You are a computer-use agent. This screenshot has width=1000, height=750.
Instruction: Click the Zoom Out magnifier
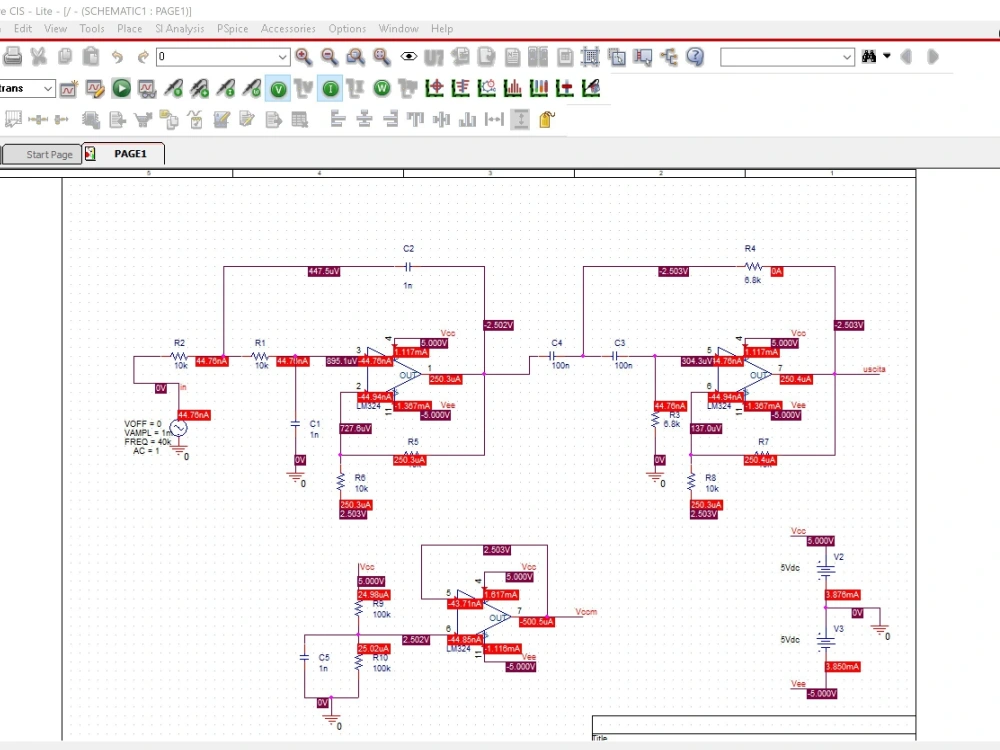pyautogui.click(x=330, y=57)
